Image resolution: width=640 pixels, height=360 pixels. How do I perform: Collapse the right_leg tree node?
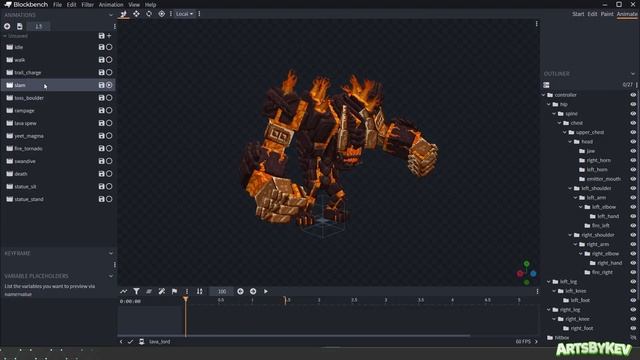click(549, 310)
